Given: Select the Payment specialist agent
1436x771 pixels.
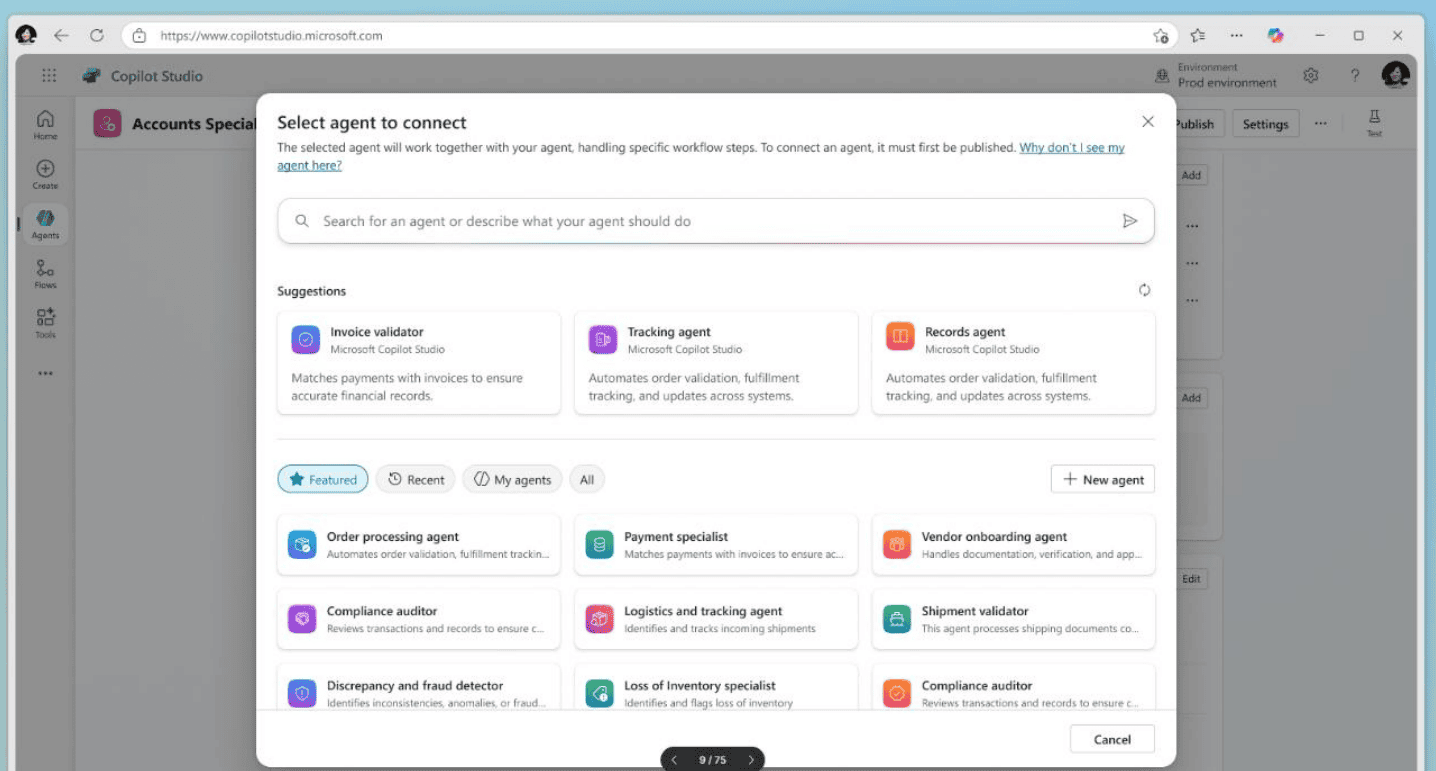Looking at the screenshot, I should click(716, 545).
